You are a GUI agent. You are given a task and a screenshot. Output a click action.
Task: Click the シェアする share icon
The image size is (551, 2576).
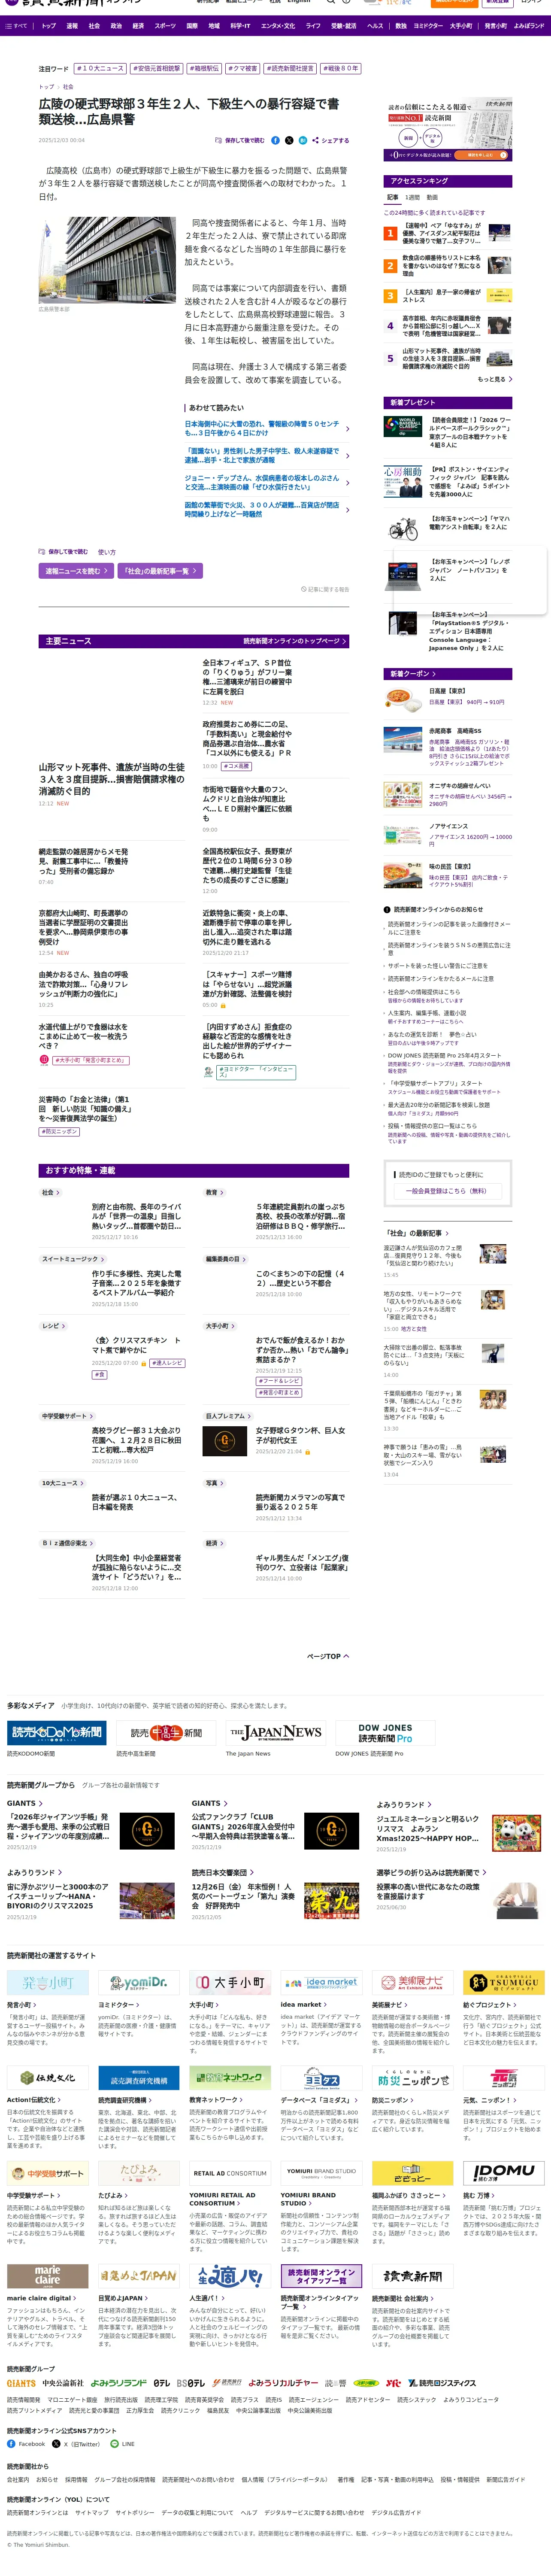(x=330, y=140)
